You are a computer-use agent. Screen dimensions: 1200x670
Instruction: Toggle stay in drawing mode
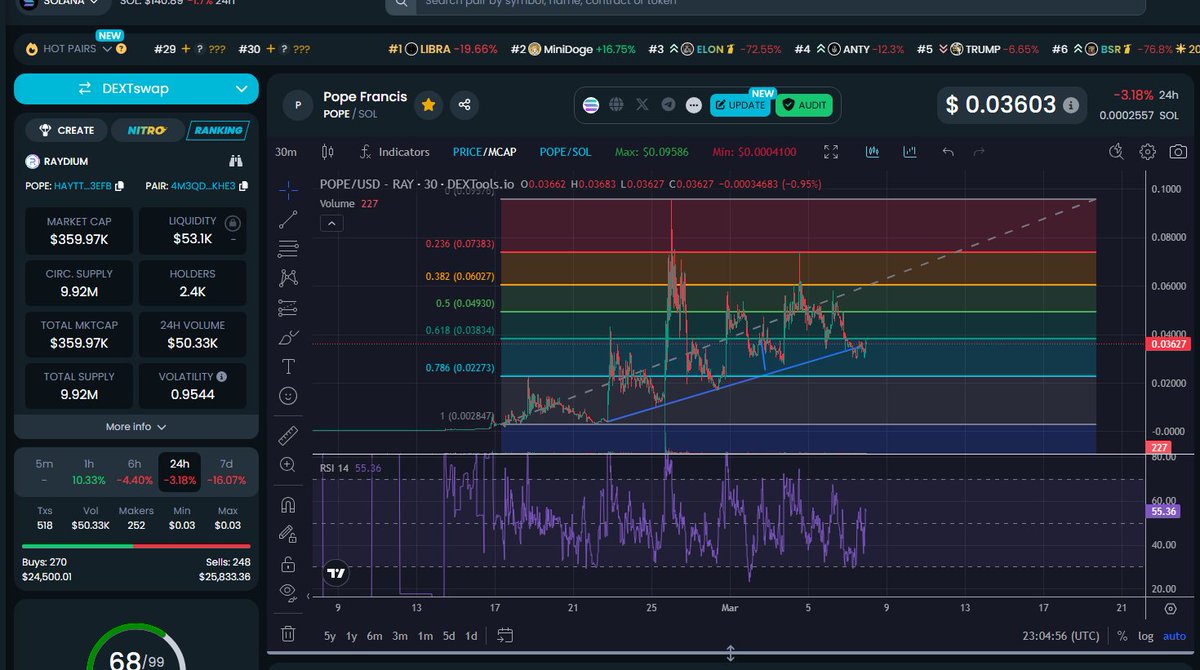[x=288, y=534]
